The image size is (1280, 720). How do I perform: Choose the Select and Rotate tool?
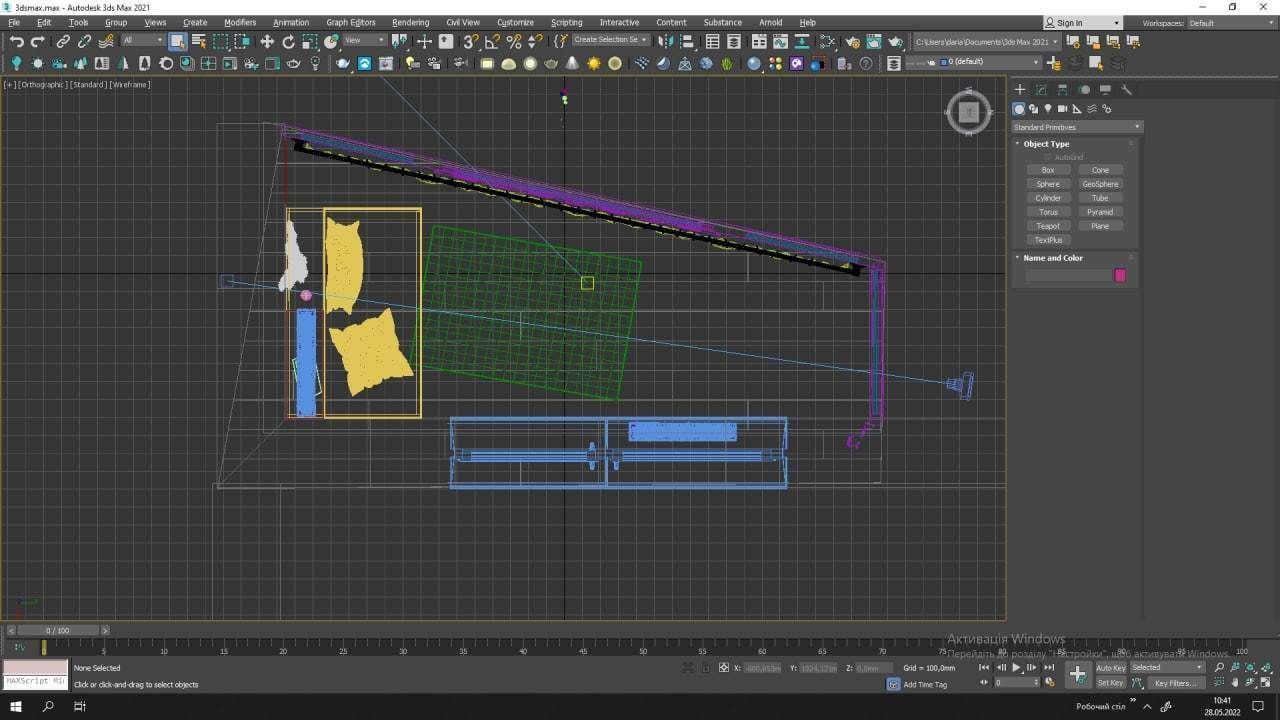[288, 41]
